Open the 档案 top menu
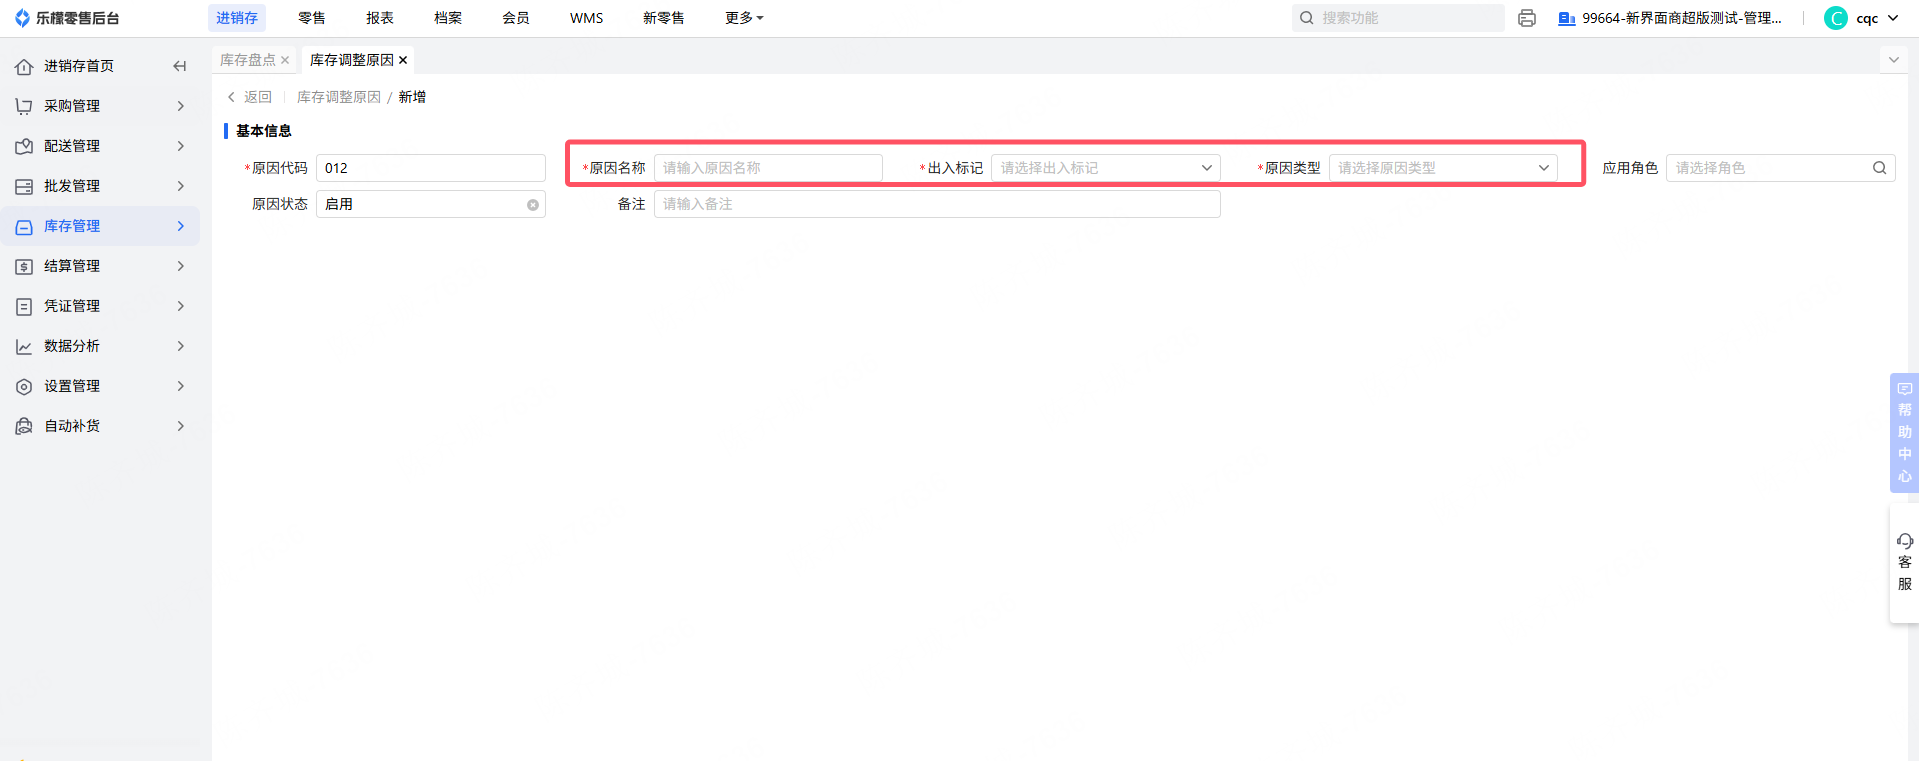 (448, 18)
